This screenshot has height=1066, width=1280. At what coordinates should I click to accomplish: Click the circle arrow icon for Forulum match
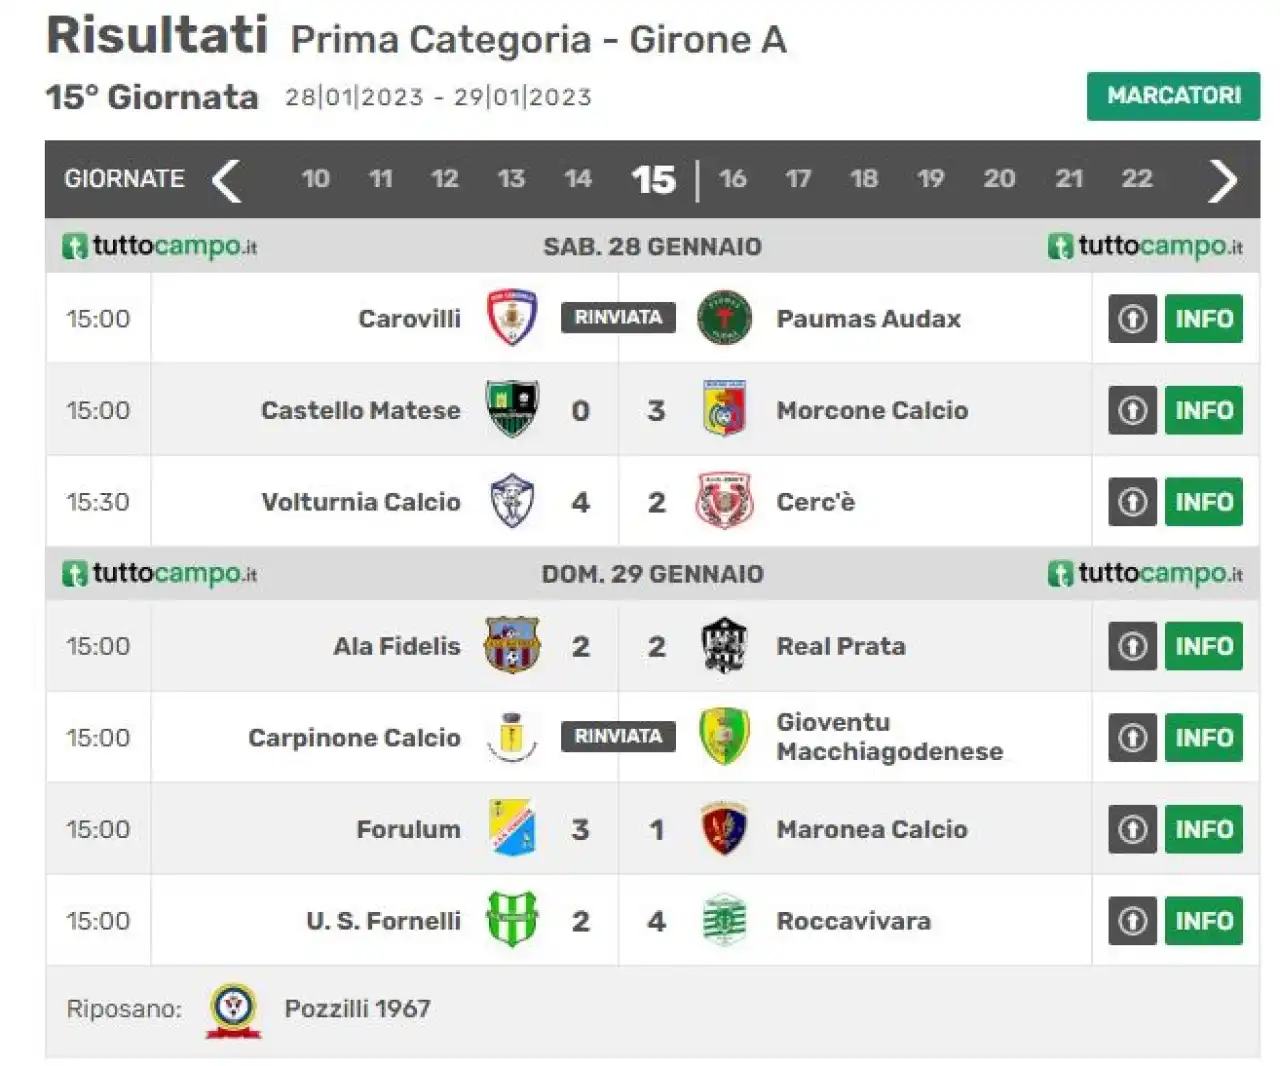coord(1132,829)
